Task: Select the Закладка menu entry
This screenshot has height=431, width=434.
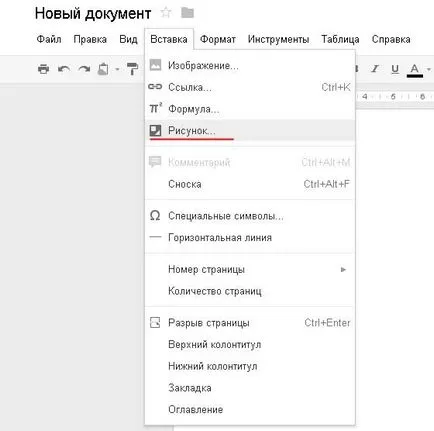Action: pyautogui.click(x=250, y=388)
